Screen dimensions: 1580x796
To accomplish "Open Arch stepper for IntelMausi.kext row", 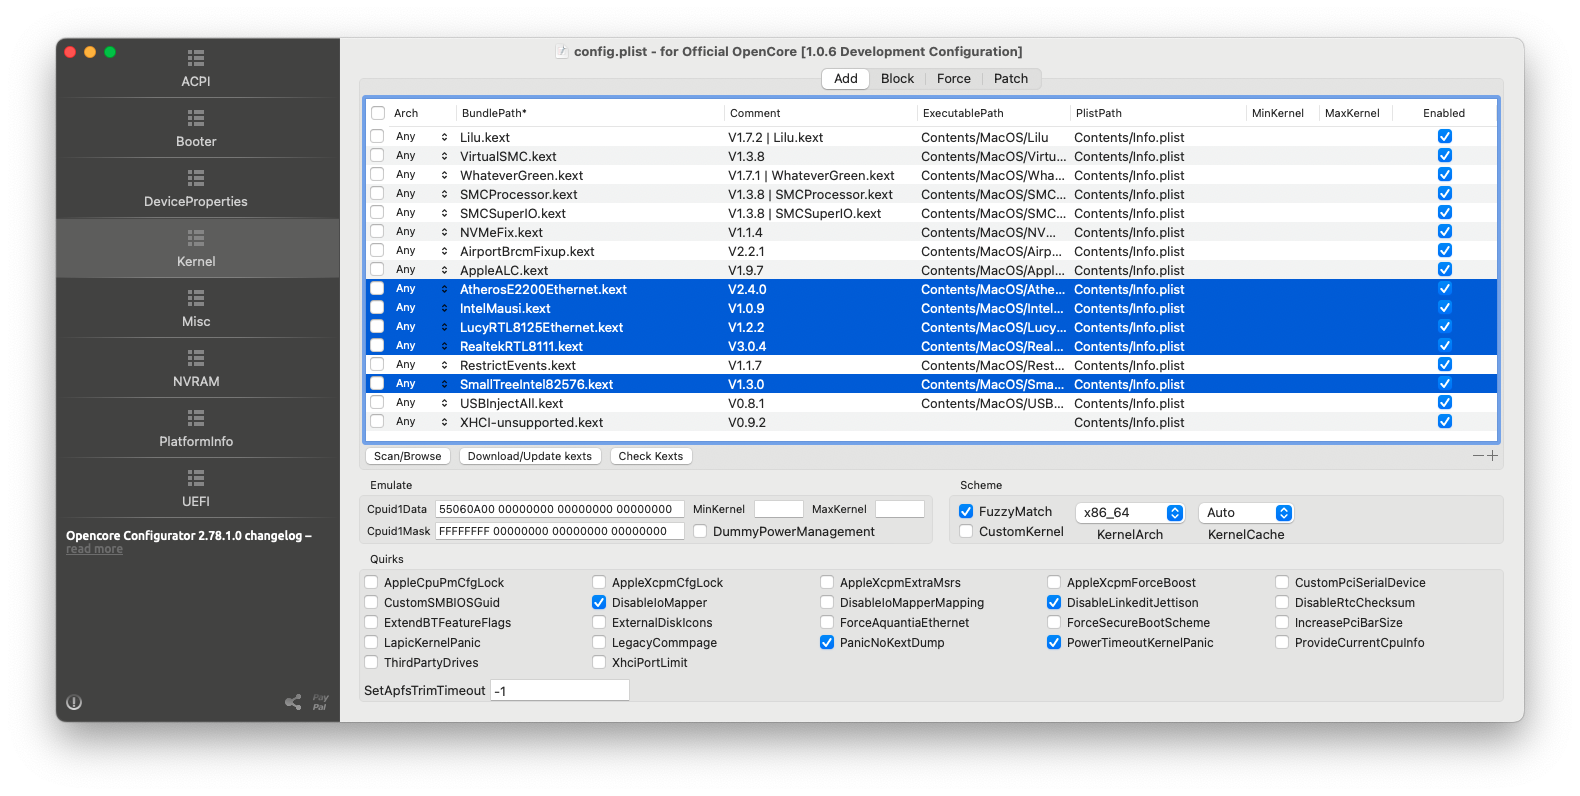I will (444, 308).
